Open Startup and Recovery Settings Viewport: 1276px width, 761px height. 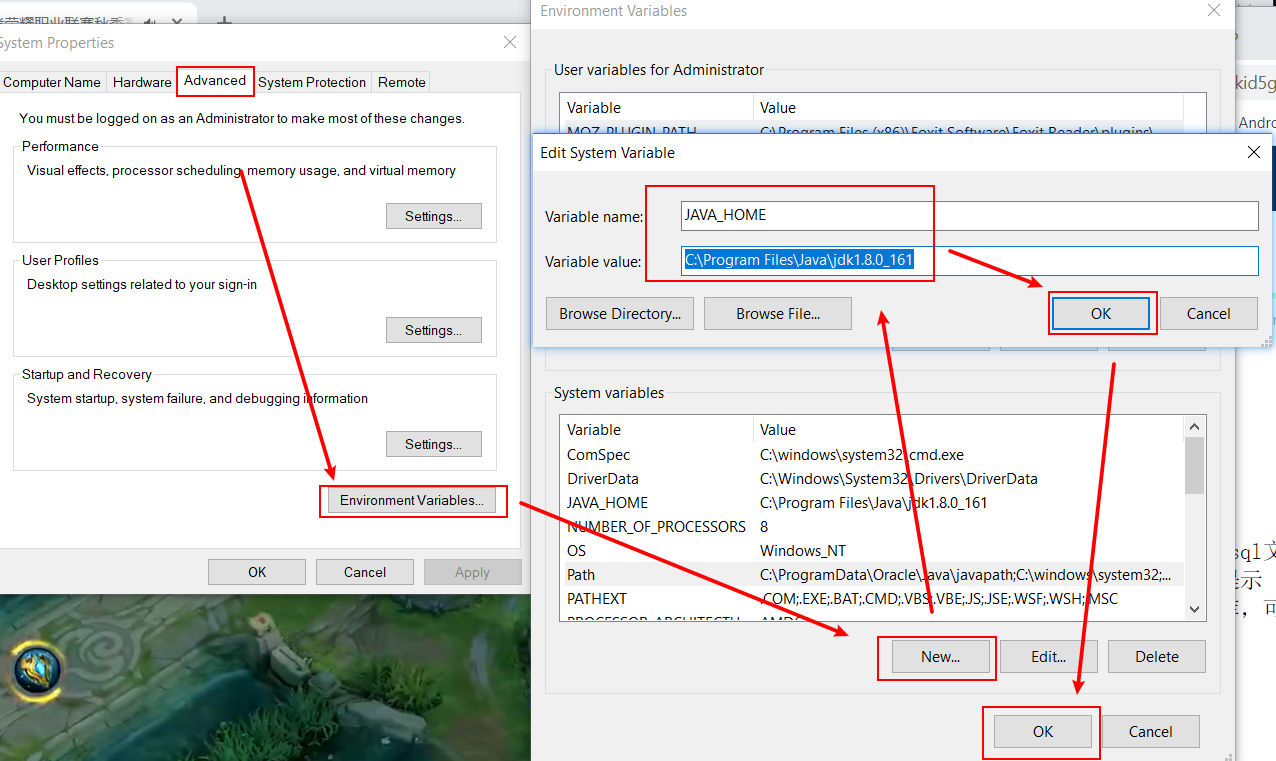[x=433, y=444]
